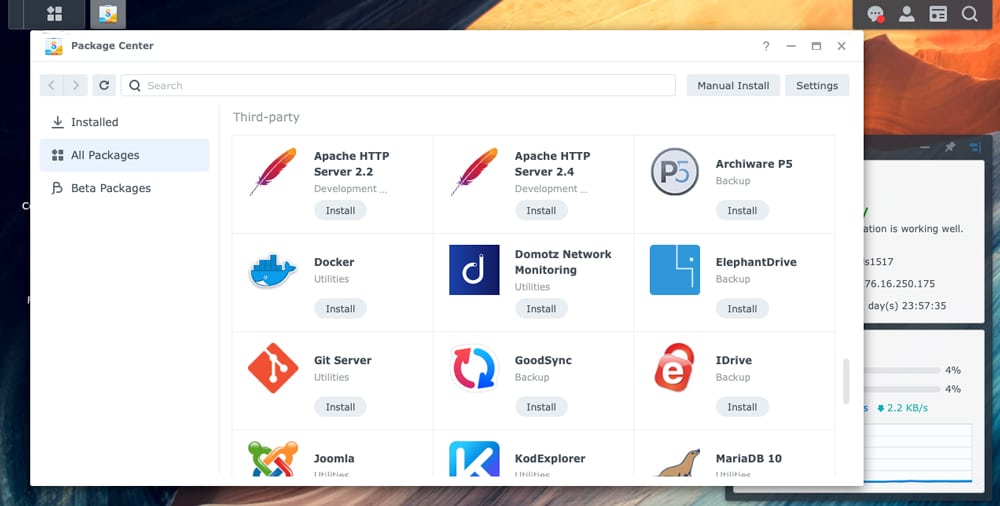The width and height of the screenshot is (1000, 506).
Task: Click the Joomla logo icon
Action: point(273,459)
